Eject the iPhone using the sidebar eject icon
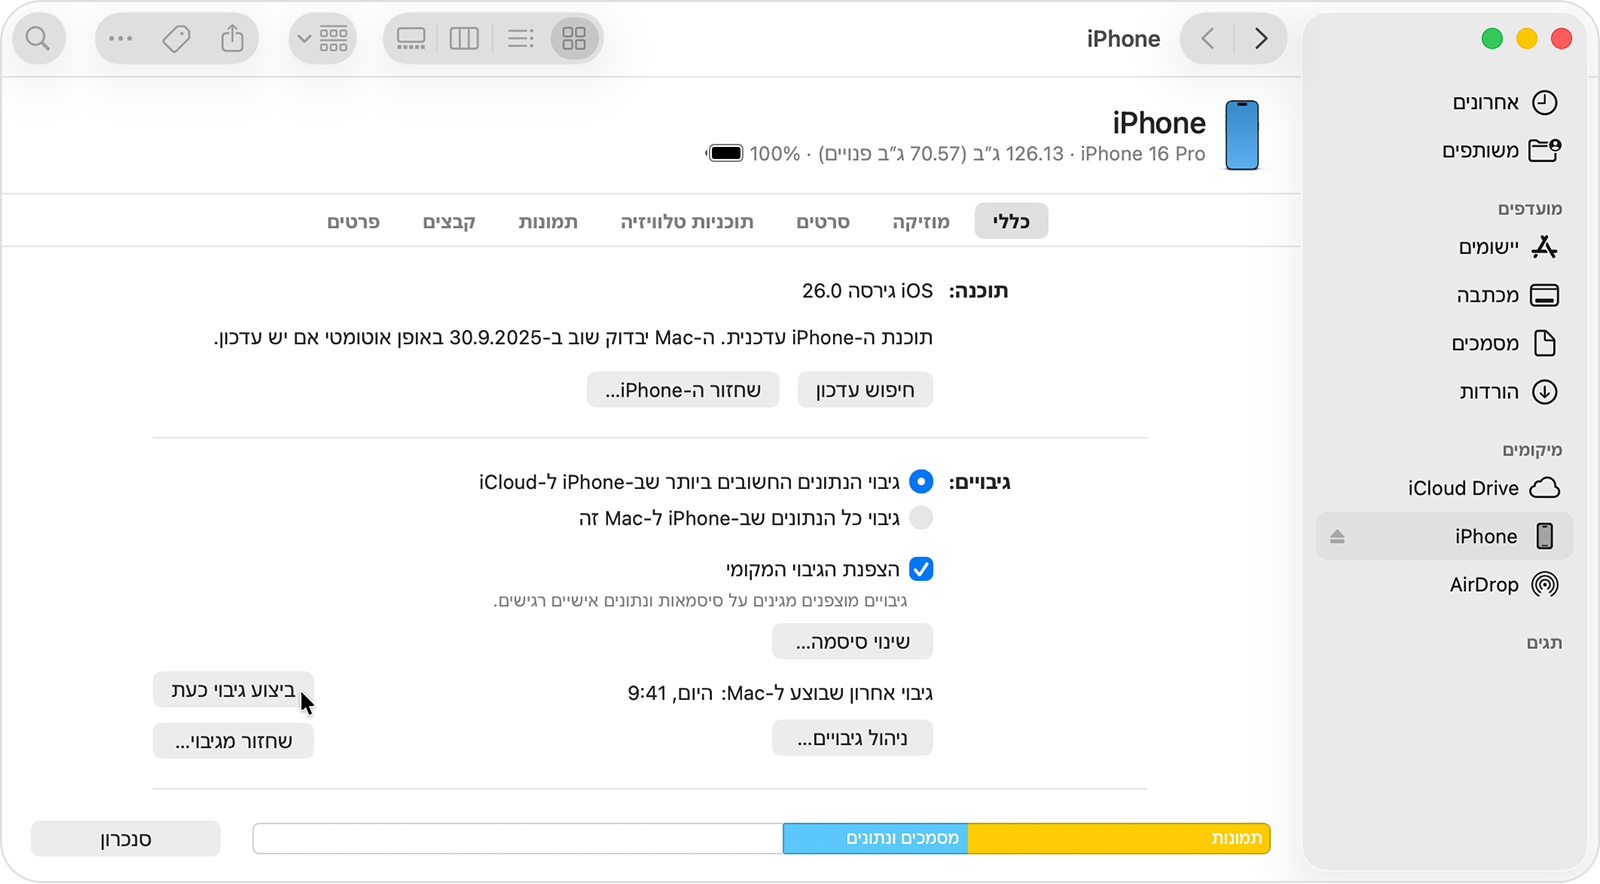Screen dimensions: 1600x884 [x=1337, y=535]
